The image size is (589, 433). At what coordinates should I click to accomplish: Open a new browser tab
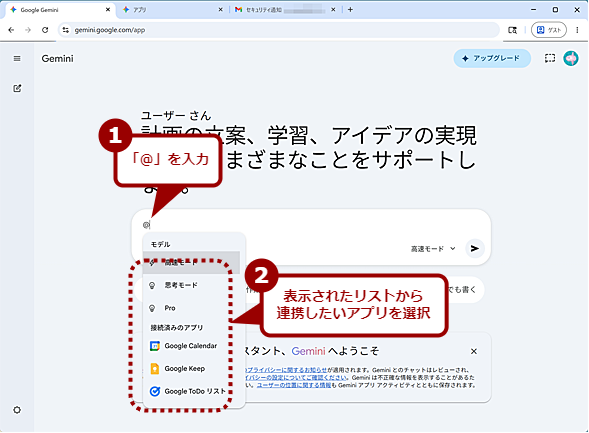point(350,10)
